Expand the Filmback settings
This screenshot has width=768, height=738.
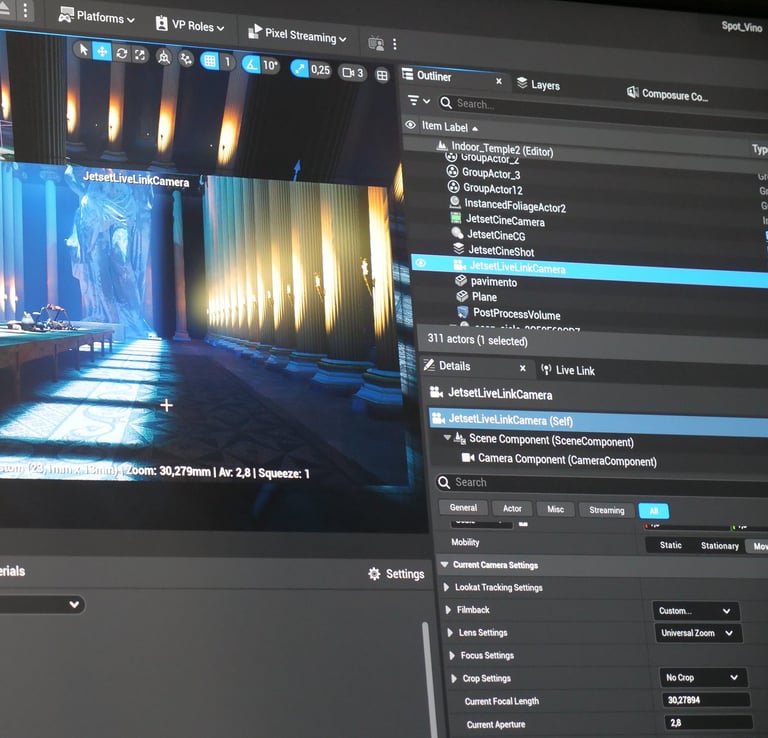click(x=448, y=609)
